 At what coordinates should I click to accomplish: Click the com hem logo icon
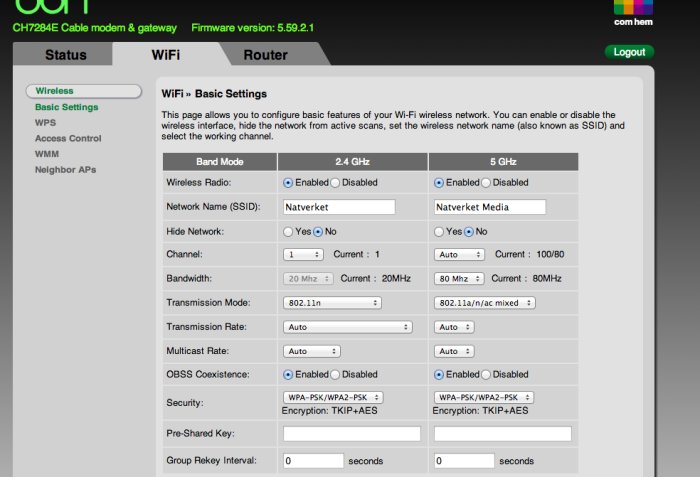click(633, 13)
